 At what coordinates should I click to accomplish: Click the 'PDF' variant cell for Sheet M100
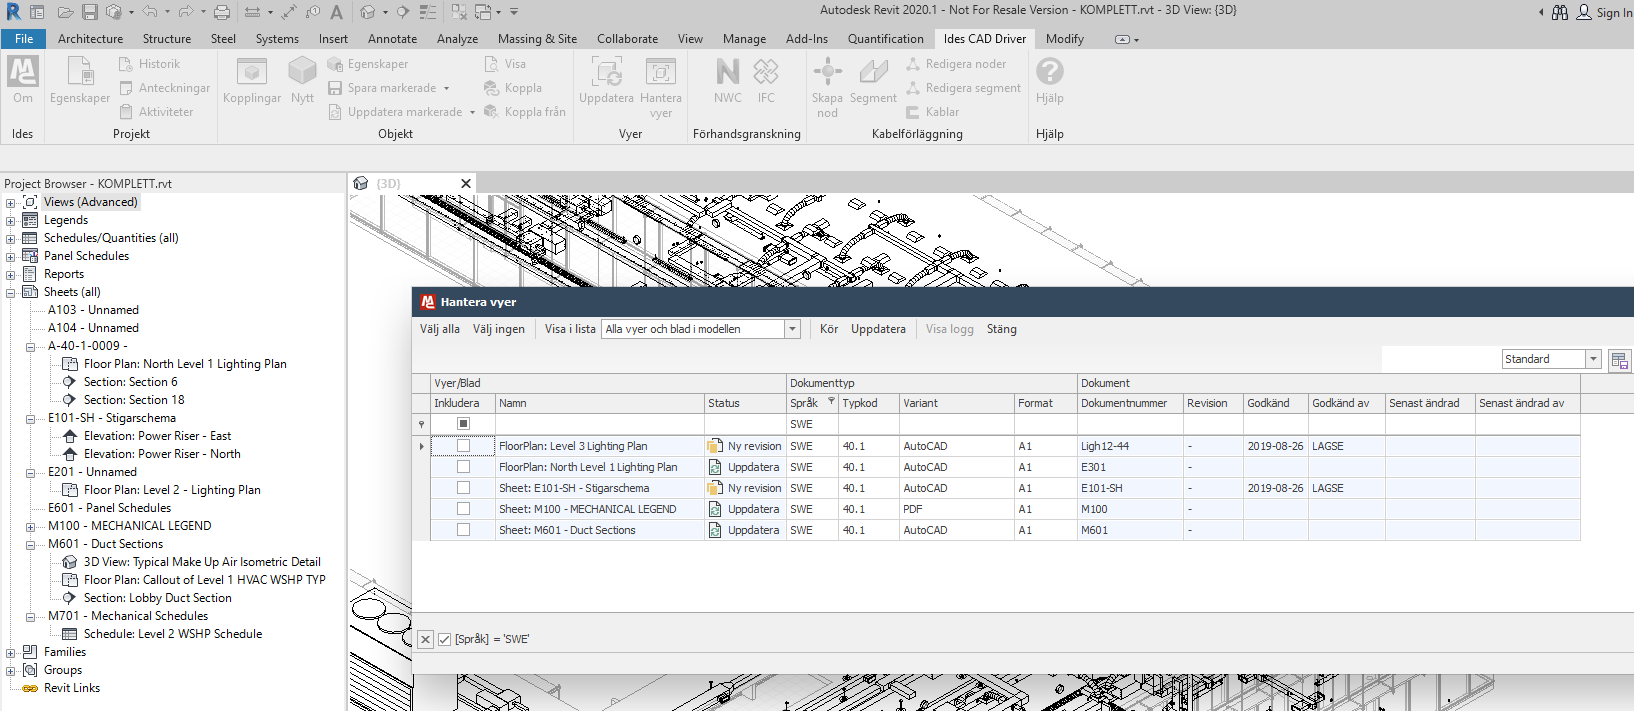tap(957, 509)
